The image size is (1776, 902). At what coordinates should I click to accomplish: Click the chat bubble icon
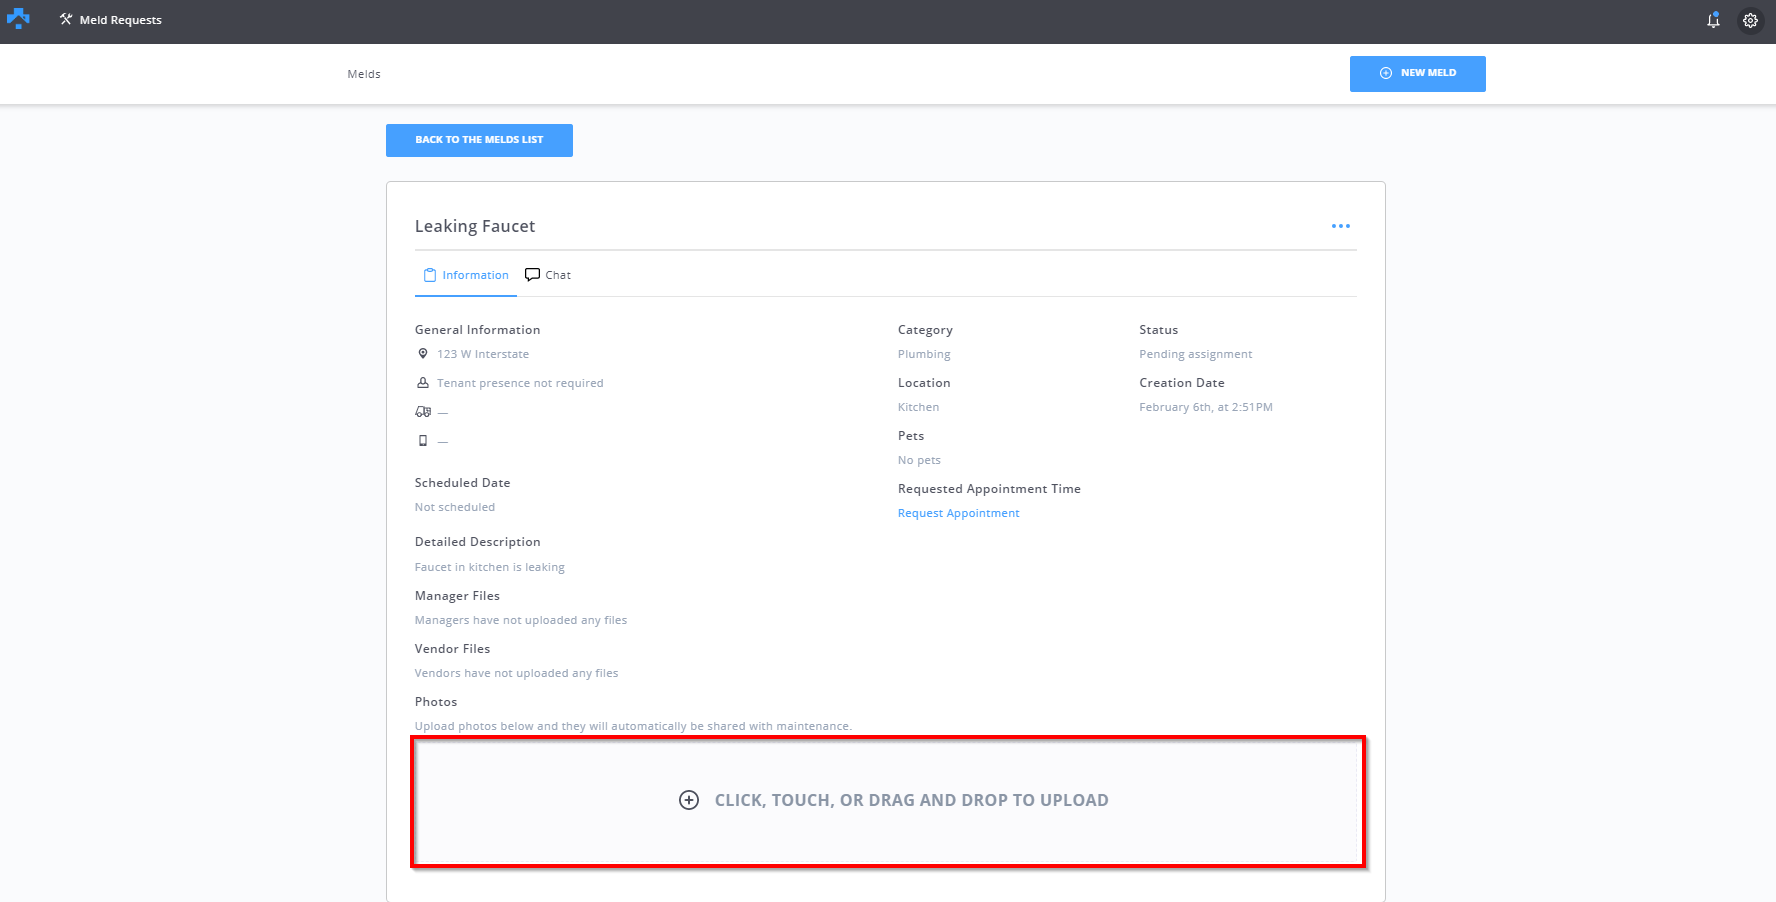click(x=532, y=275)
